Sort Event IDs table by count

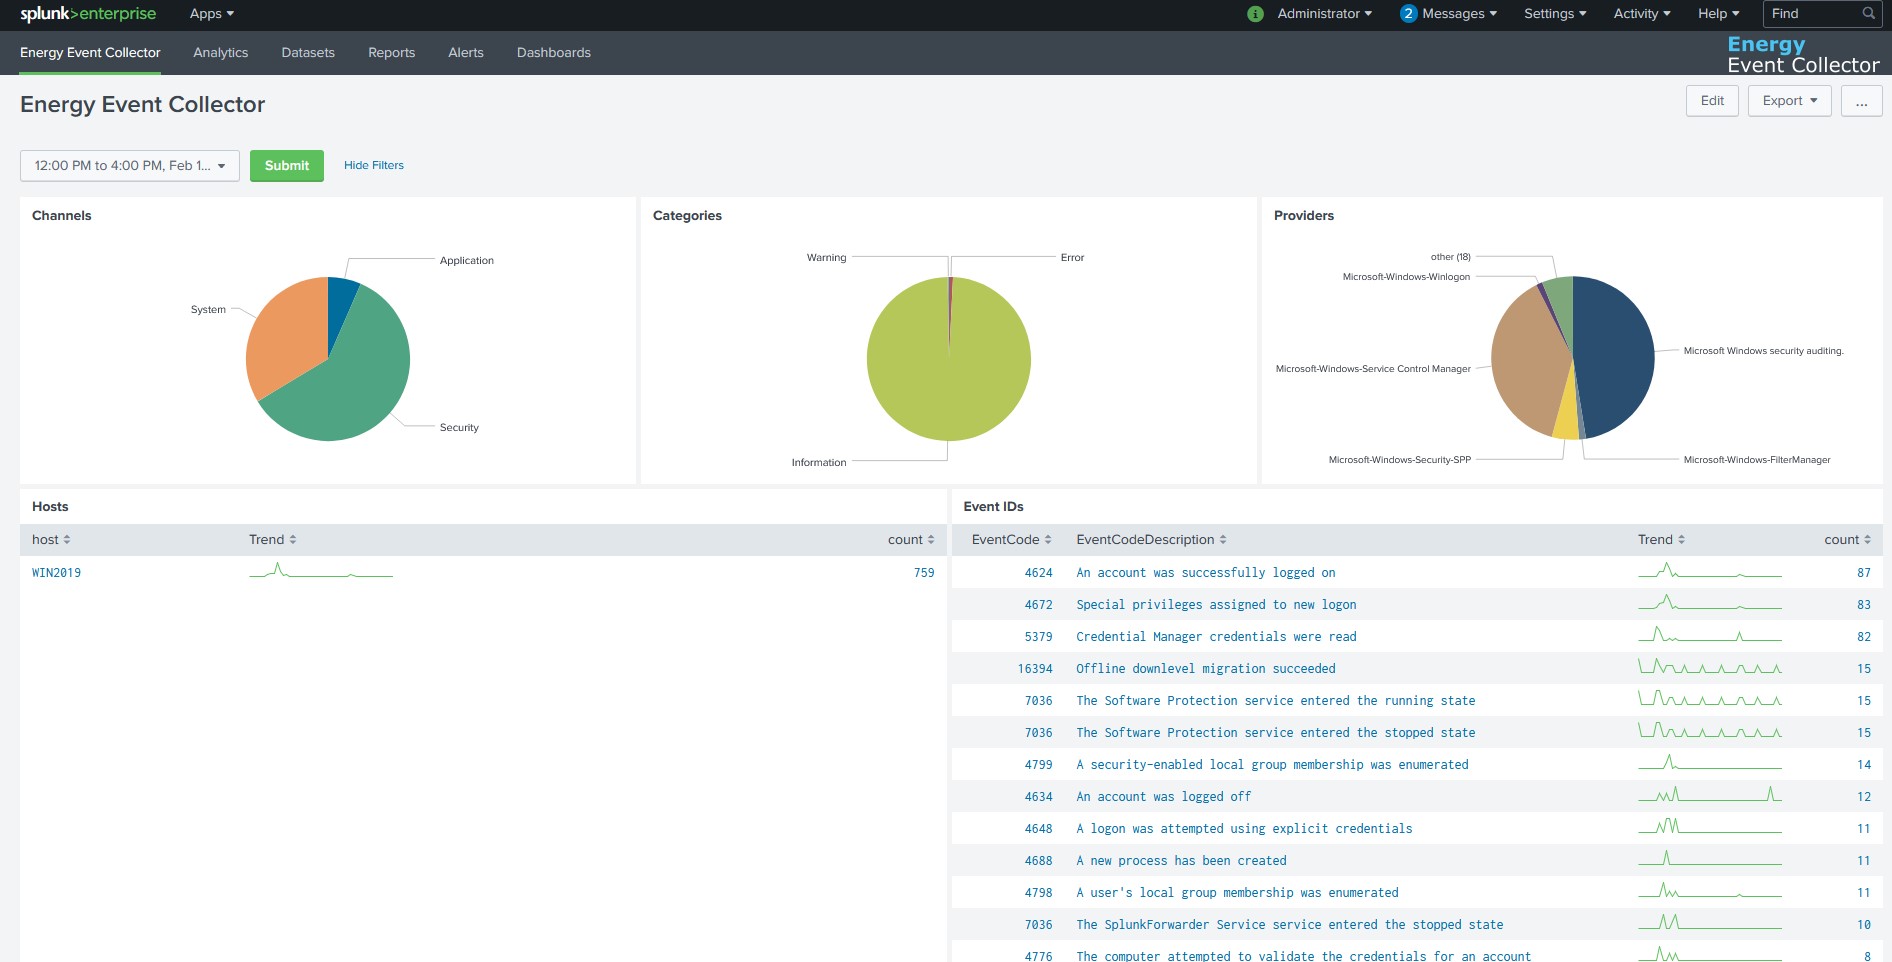[x=1847, y=540]
